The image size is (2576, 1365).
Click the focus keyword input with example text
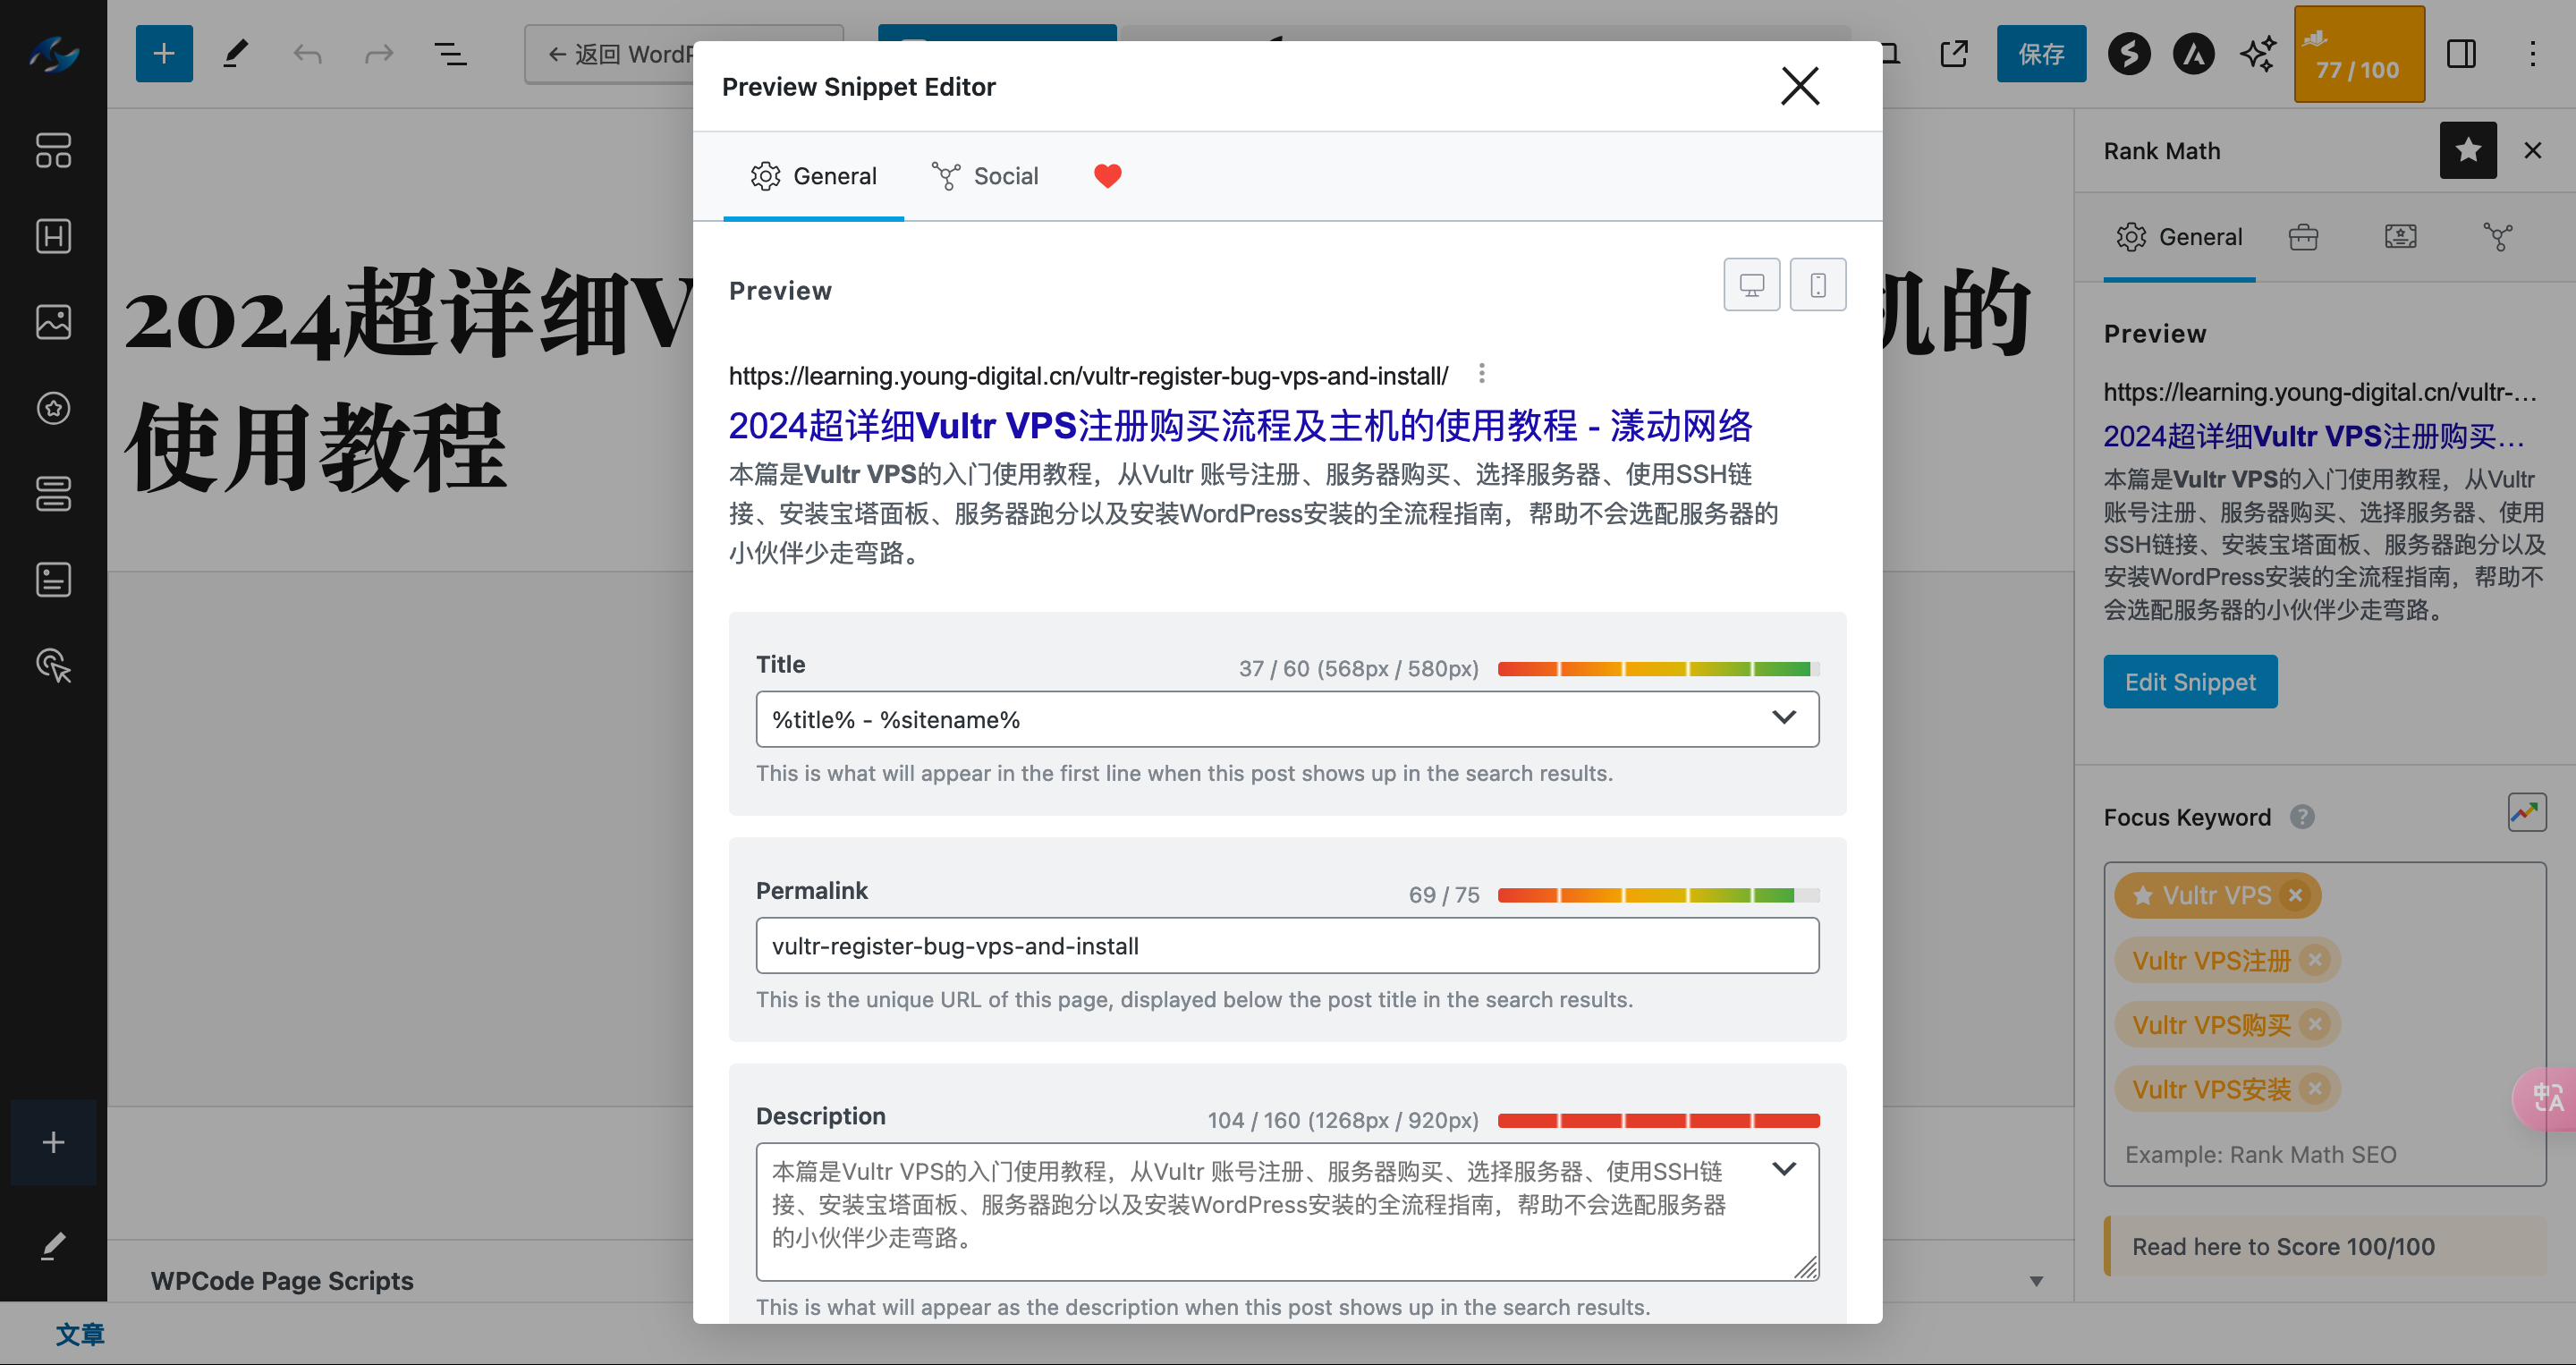(x=2325, y=1154)
